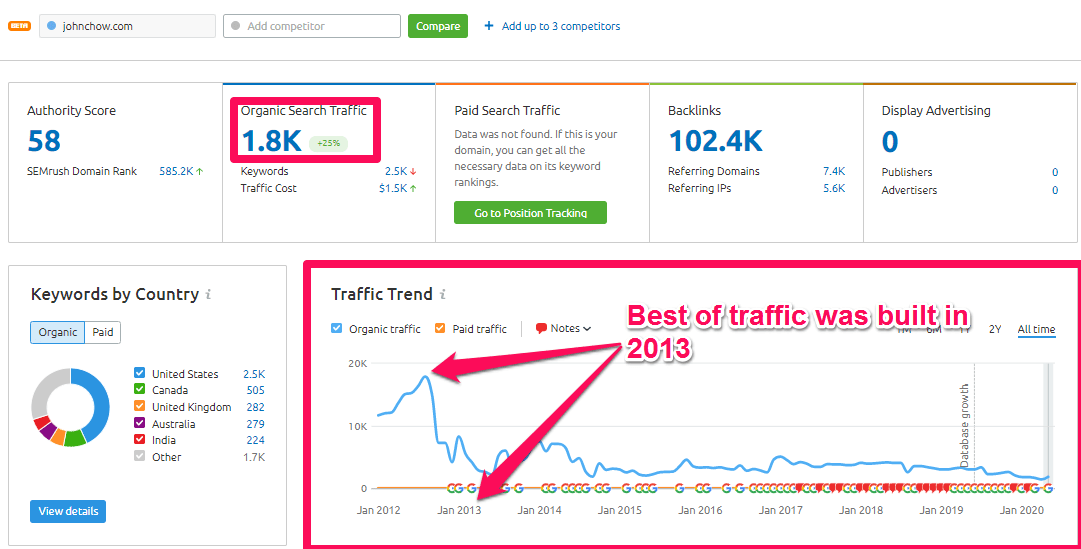This screenshot has width=1081, height=549.
Task: Select the Organic keywords tab
Action: pos(58,332)
